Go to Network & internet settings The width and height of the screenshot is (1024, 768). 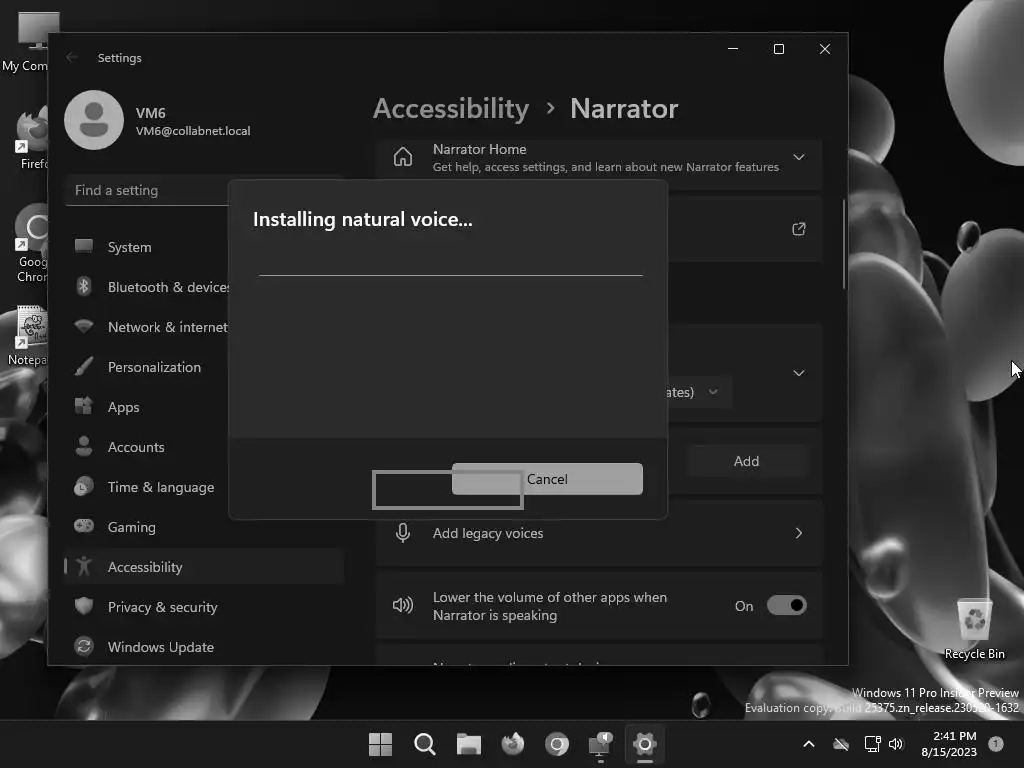click(204, 327)
